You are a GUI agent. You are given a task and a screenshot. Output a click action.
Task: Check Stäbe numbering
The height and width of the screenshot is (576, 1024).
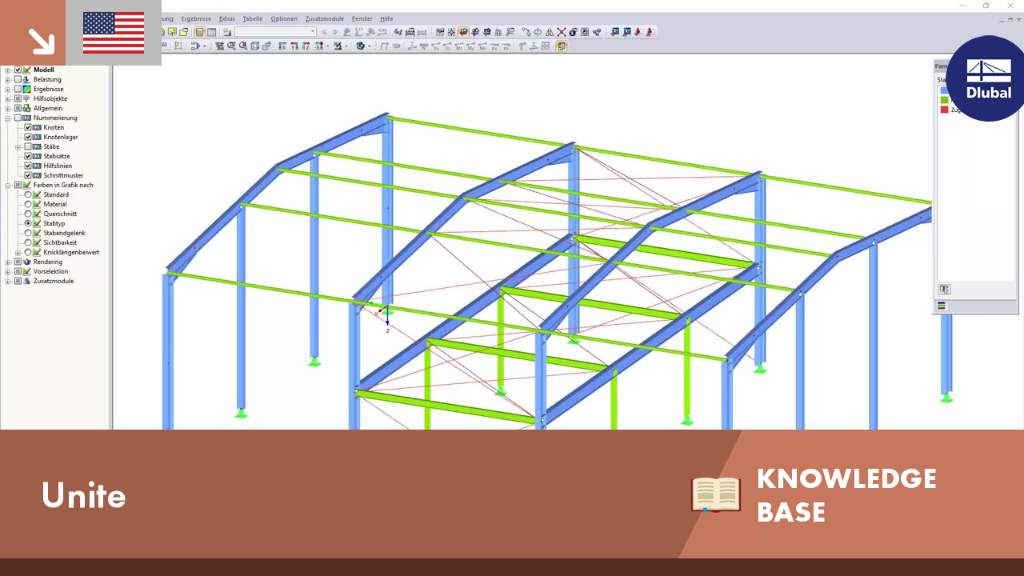[x=28, y=147]
